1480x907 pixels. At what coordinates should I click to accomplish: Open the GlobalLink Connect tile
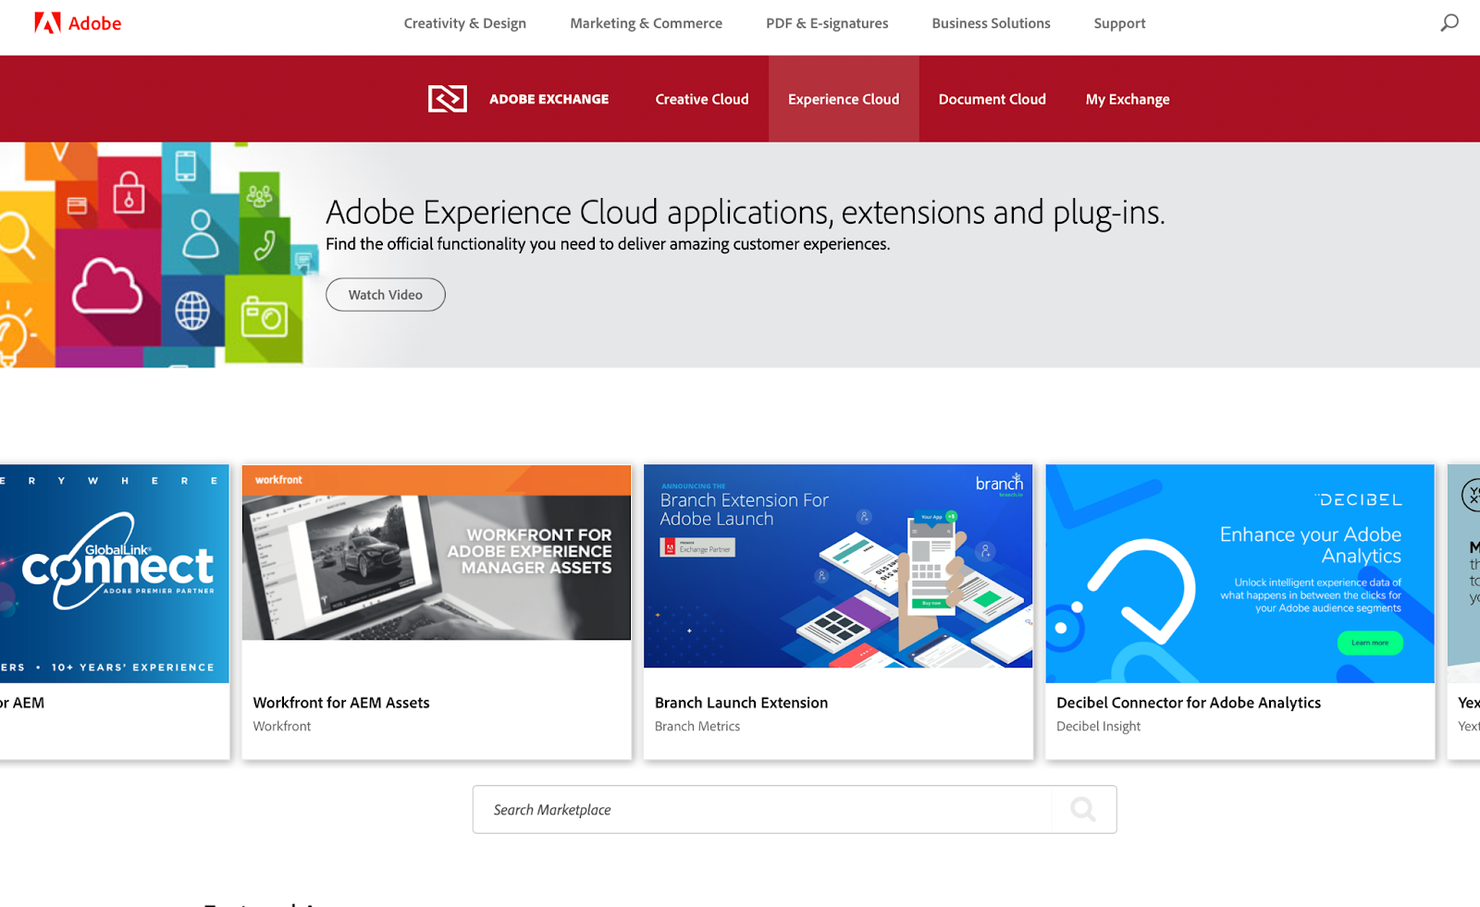pos(113,570)
